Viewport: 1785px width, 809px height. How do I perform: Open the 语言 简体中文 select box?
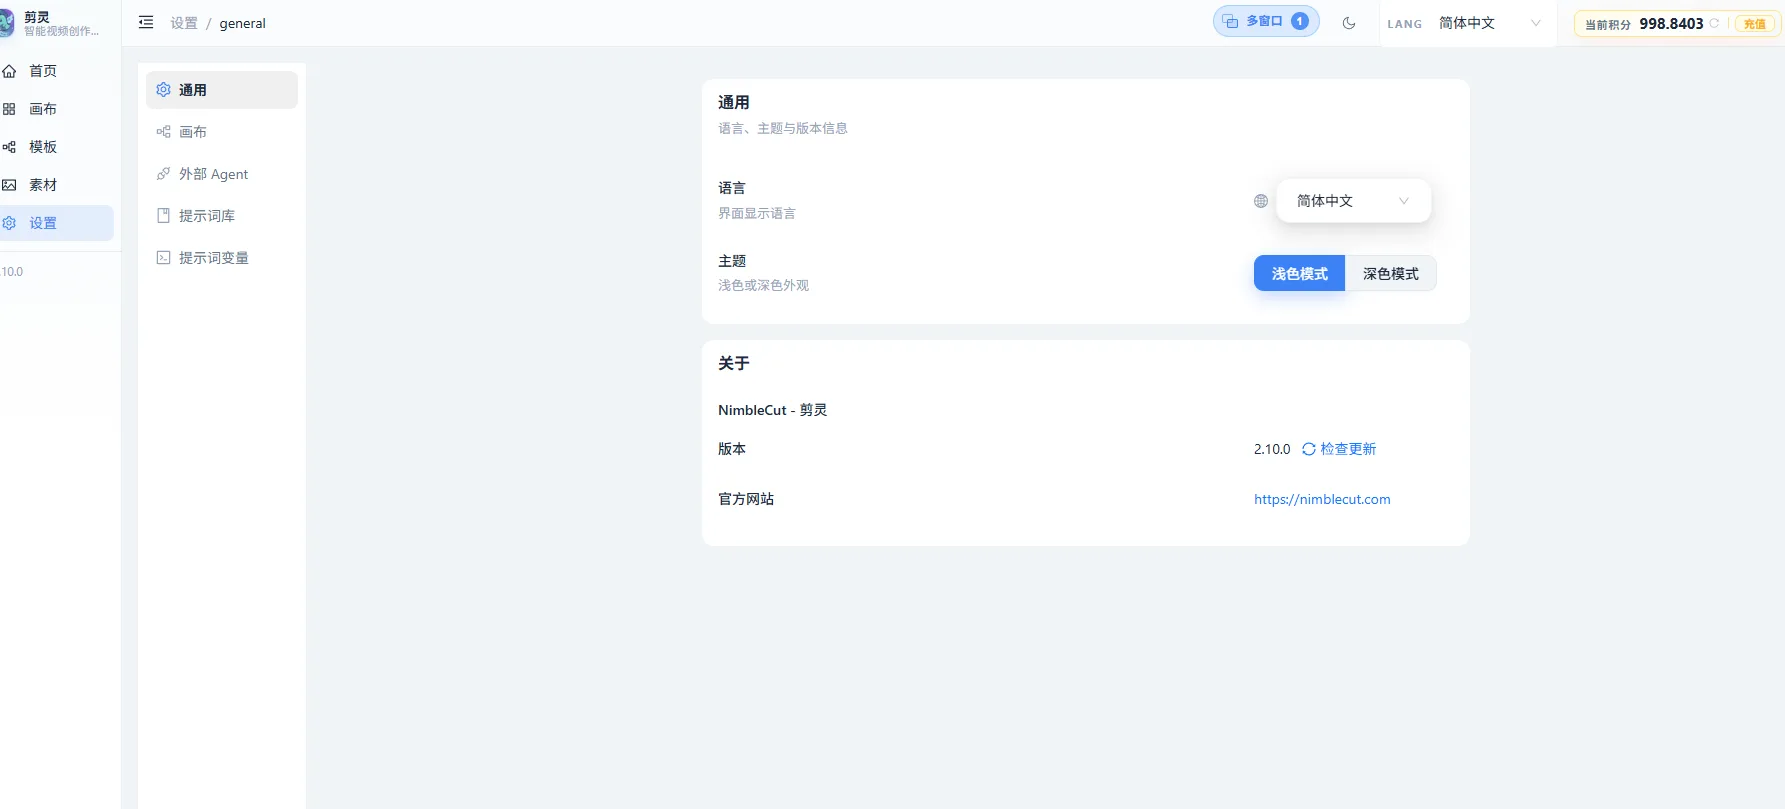(1354, 201)
